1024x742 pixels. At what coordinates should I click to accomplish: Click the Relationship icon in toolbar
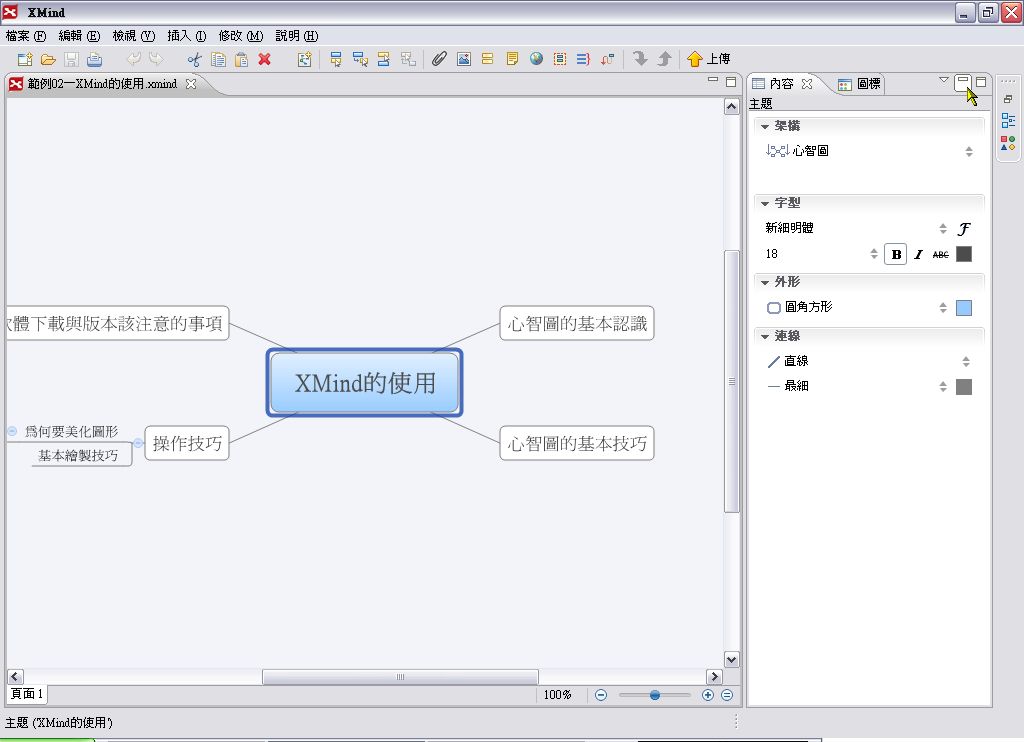click(607, 59)
